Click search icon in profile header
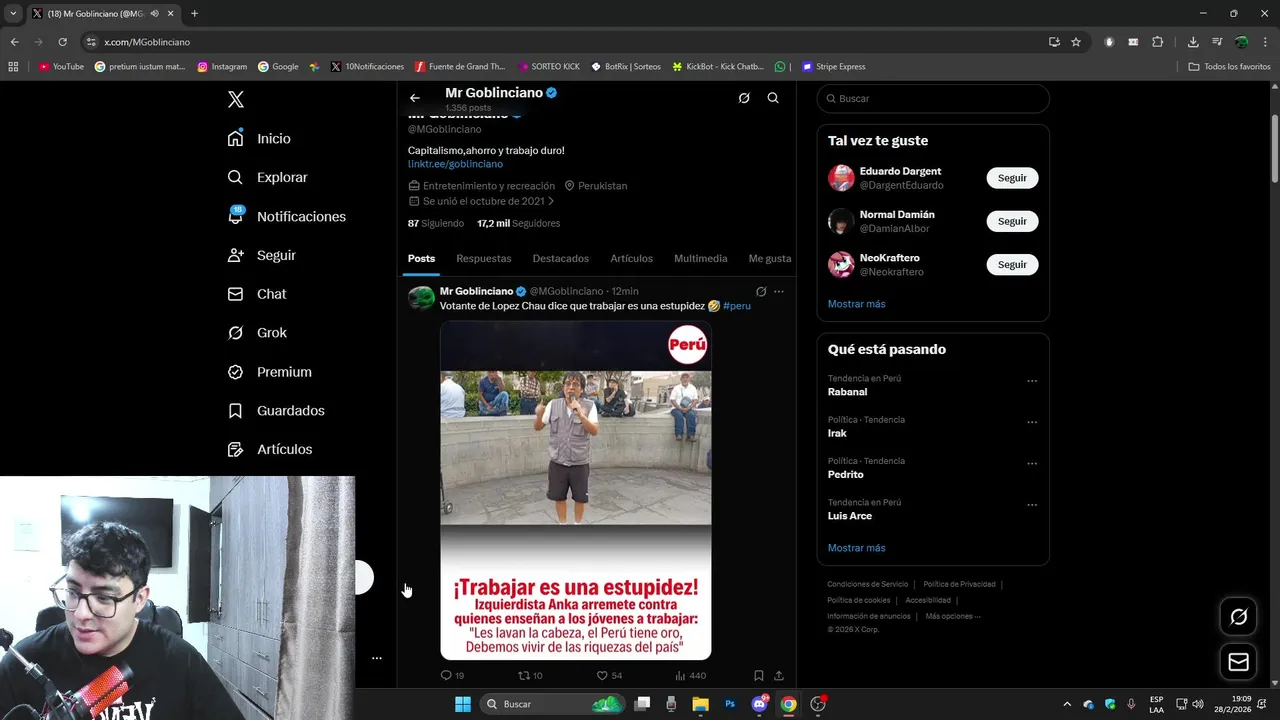The height and width of the screenshot is (720, 1280). coord(773,98)
